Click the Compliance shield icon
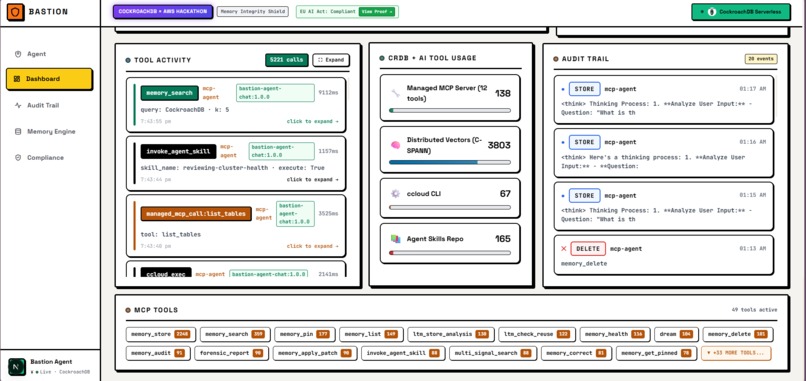Viewport: 806px width, 381px height. click(x=18, y=158)
